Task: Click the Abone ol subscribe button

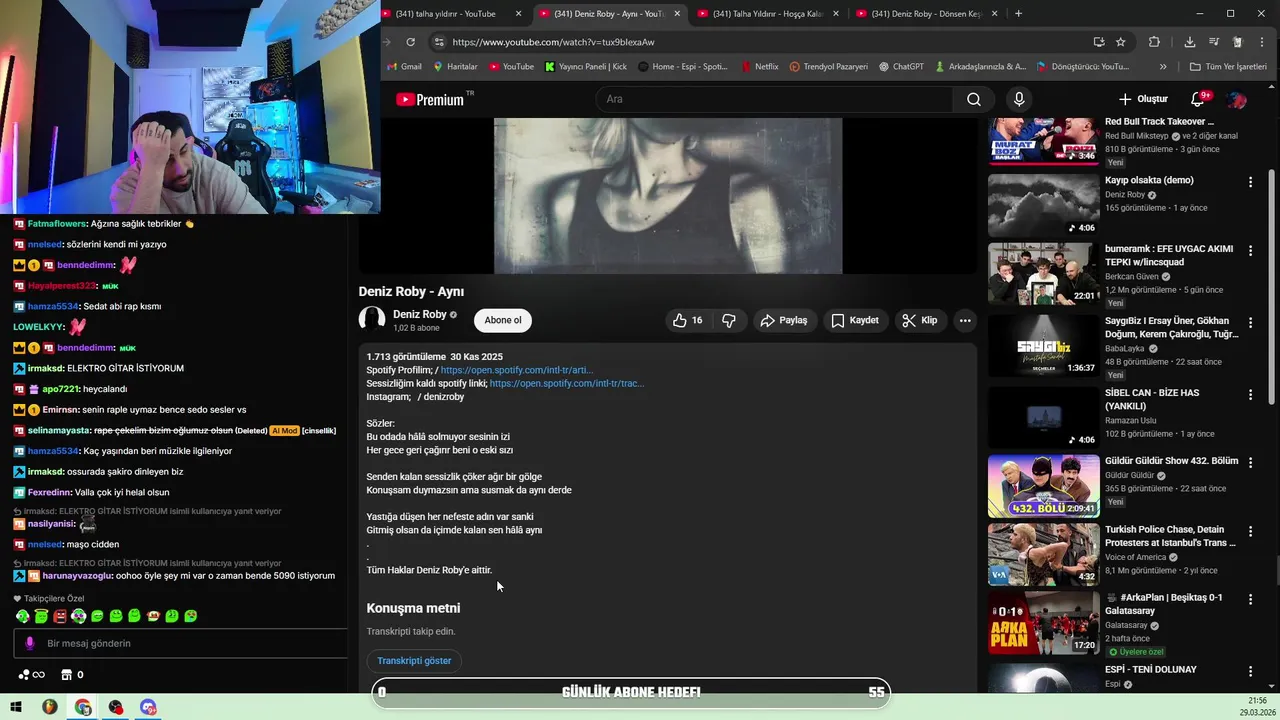Action: click(x=503, y=320)
